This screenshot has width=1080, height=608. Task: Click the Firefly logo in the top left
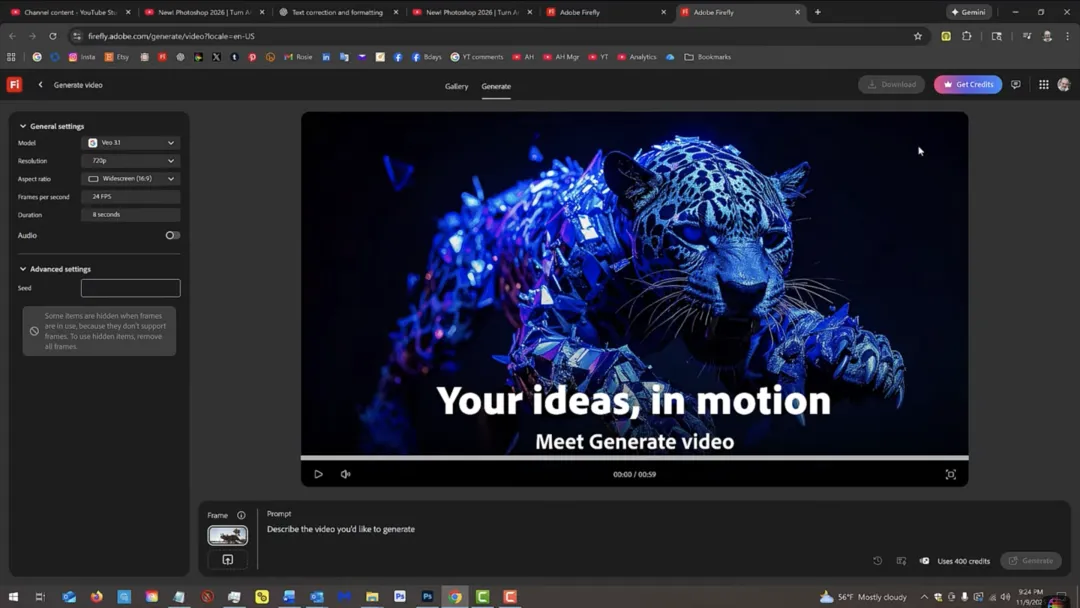click(x=13, y=84)
